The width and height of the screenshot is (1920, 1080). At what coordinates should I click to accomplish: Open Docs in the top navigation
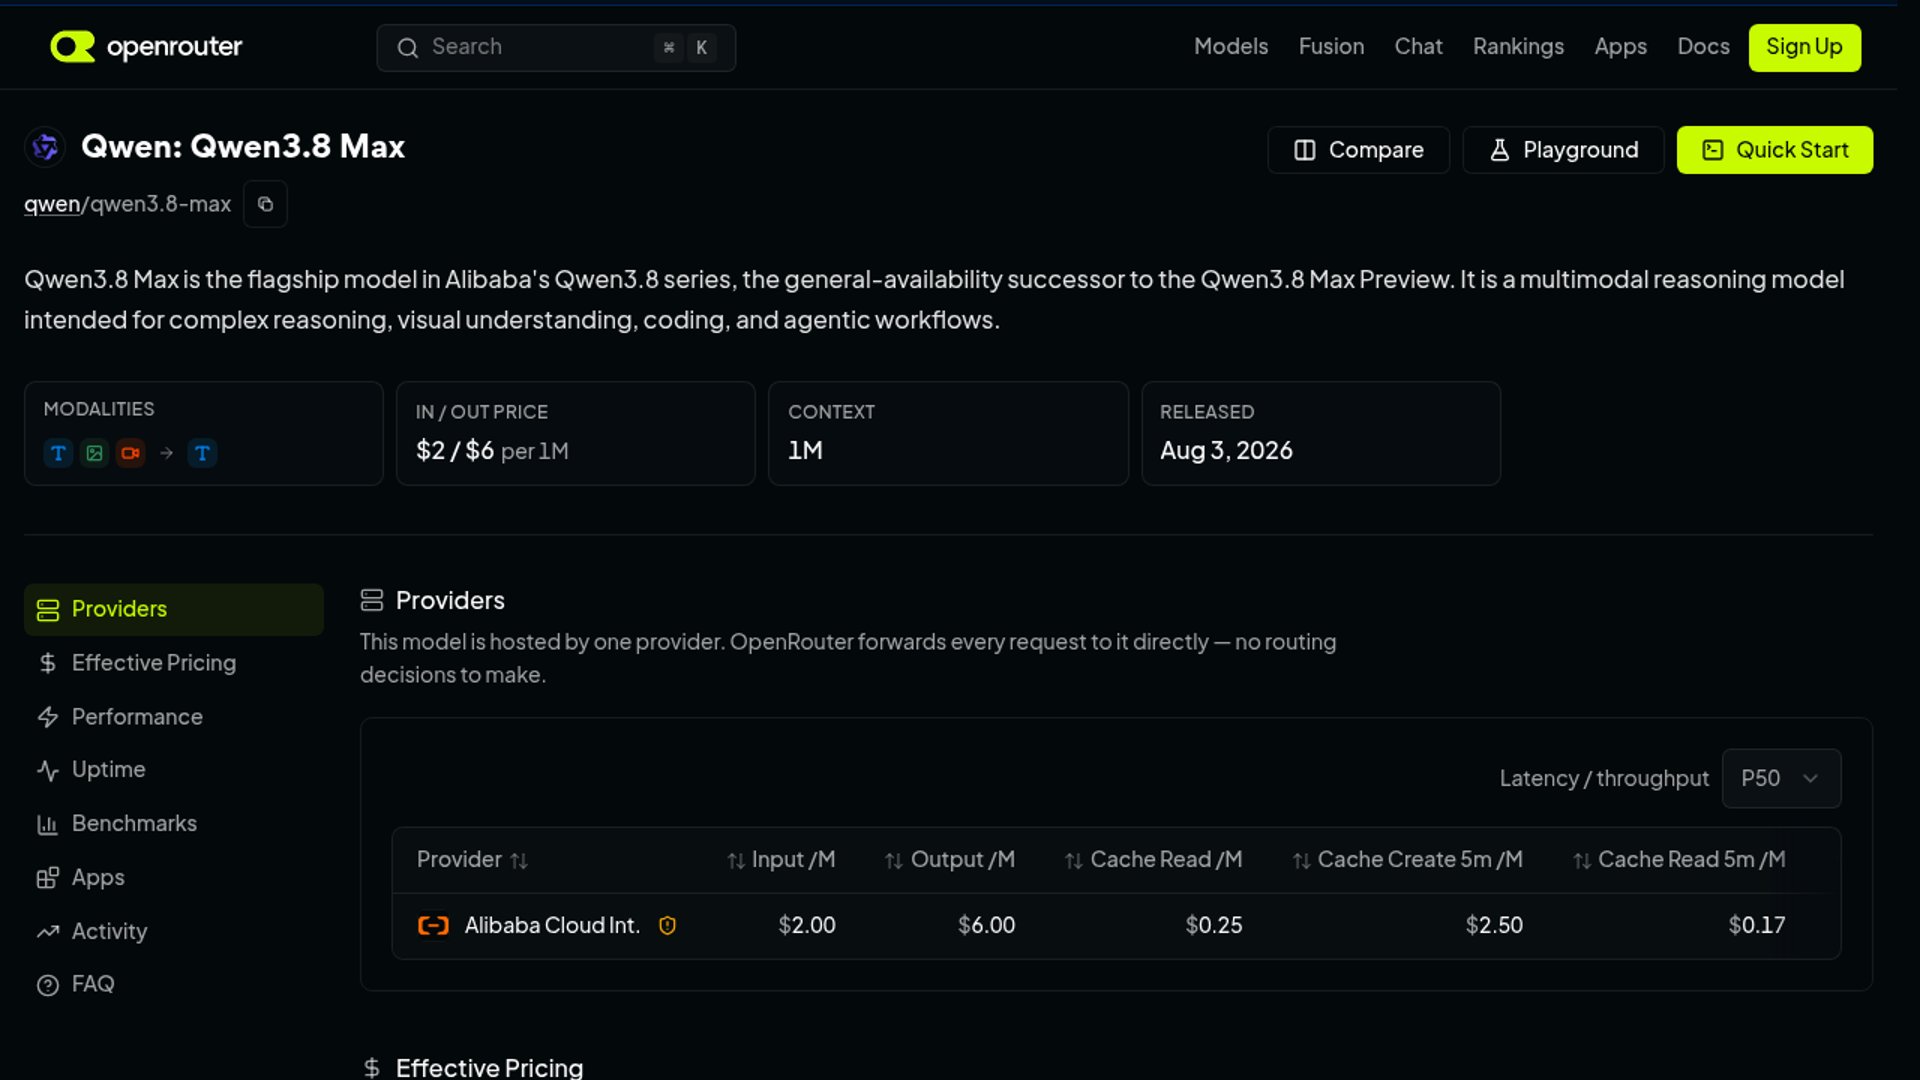pos(1703,47)
